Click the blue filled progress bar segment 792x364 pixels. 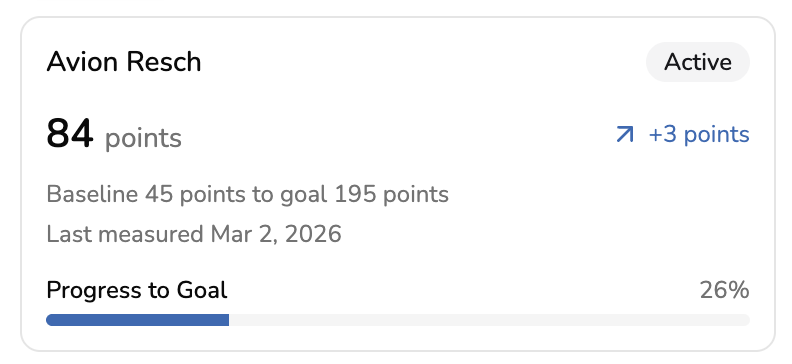[137, 320]
